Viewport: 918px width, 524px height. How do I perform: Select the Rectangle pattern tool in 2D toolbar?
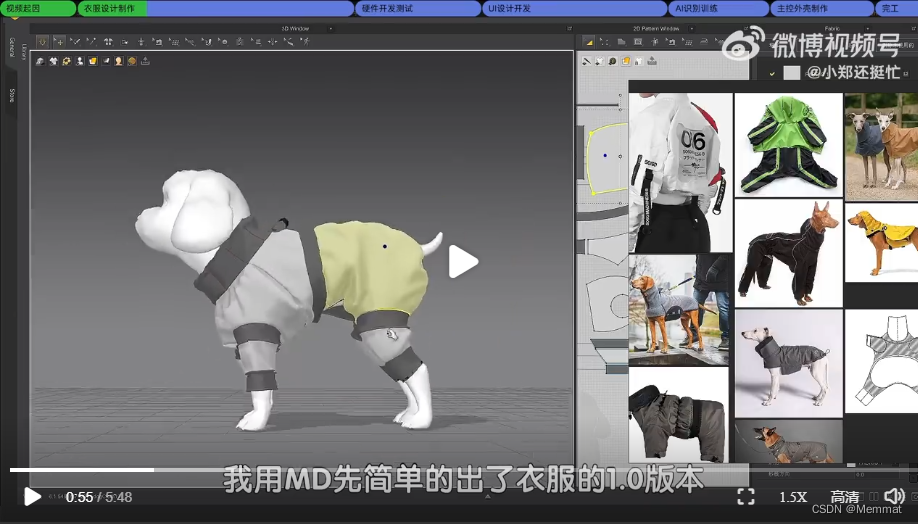click(638, 42)
